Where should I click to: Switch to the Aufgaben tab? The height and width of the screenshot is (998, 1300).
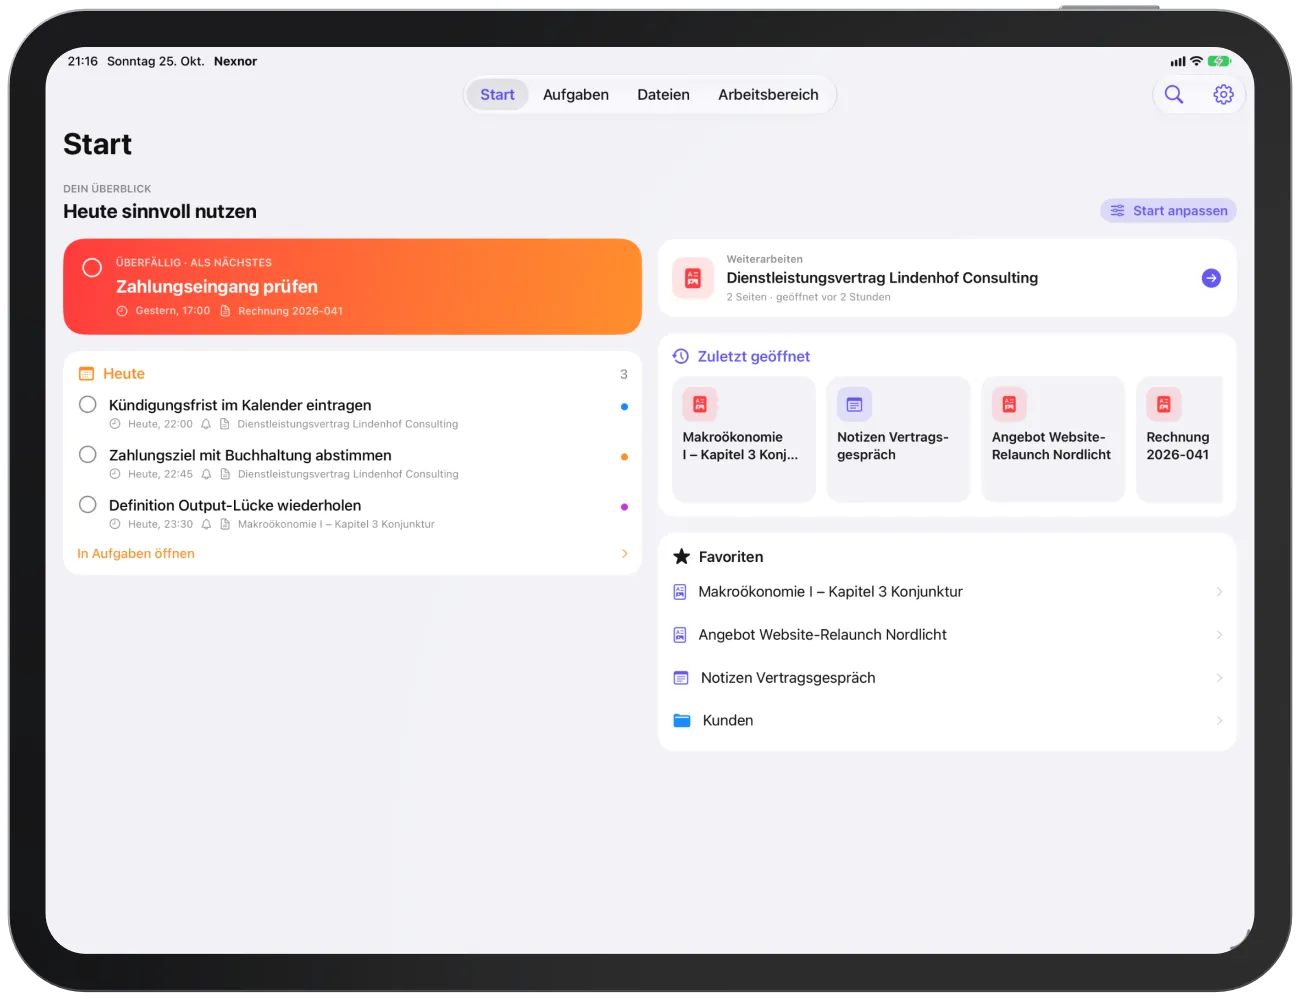(x=576, y=95)
